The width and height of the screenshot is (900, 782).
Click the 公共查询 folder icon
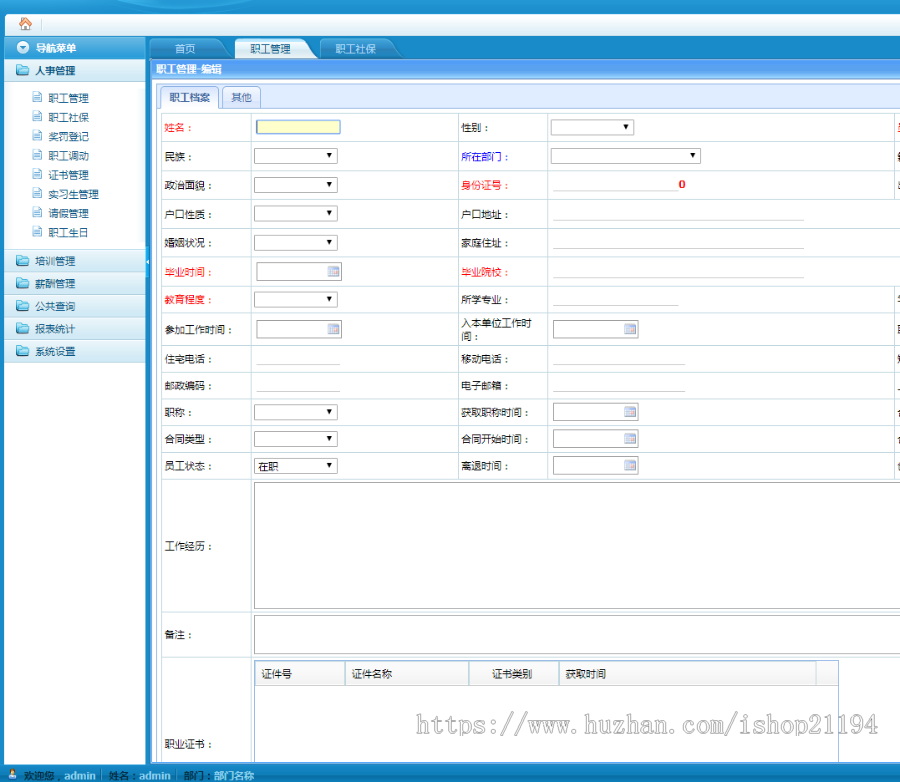click(x=22, y=305)
